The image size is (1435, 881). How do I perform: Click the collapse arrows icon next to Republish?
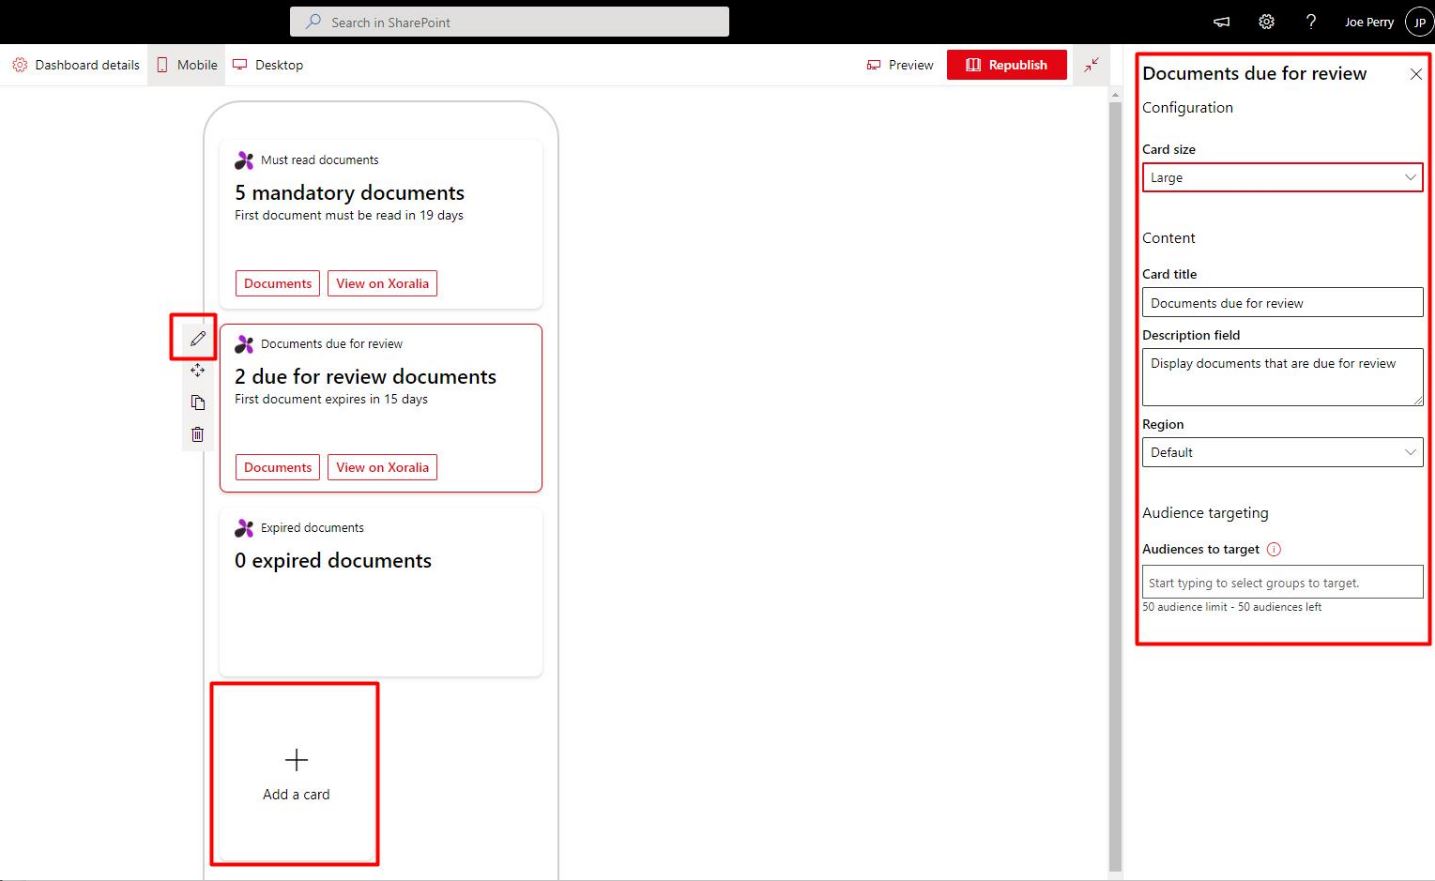[1092, 65]
